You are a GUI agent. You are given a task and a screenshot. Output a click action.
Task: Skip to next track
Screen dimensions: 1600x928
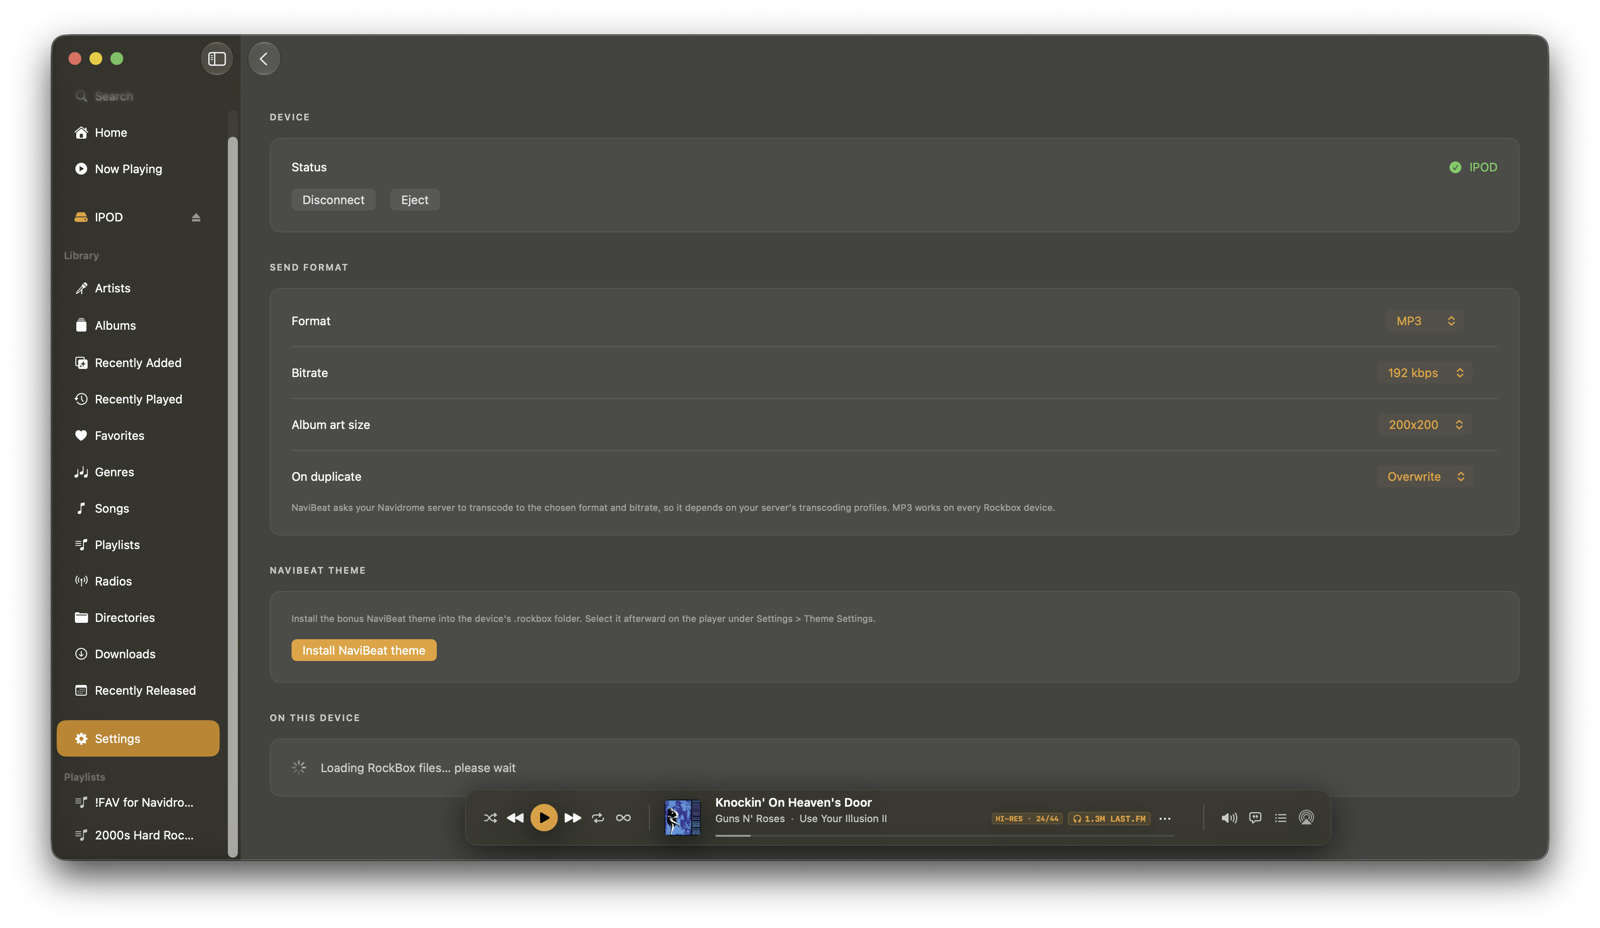(573, 818)
